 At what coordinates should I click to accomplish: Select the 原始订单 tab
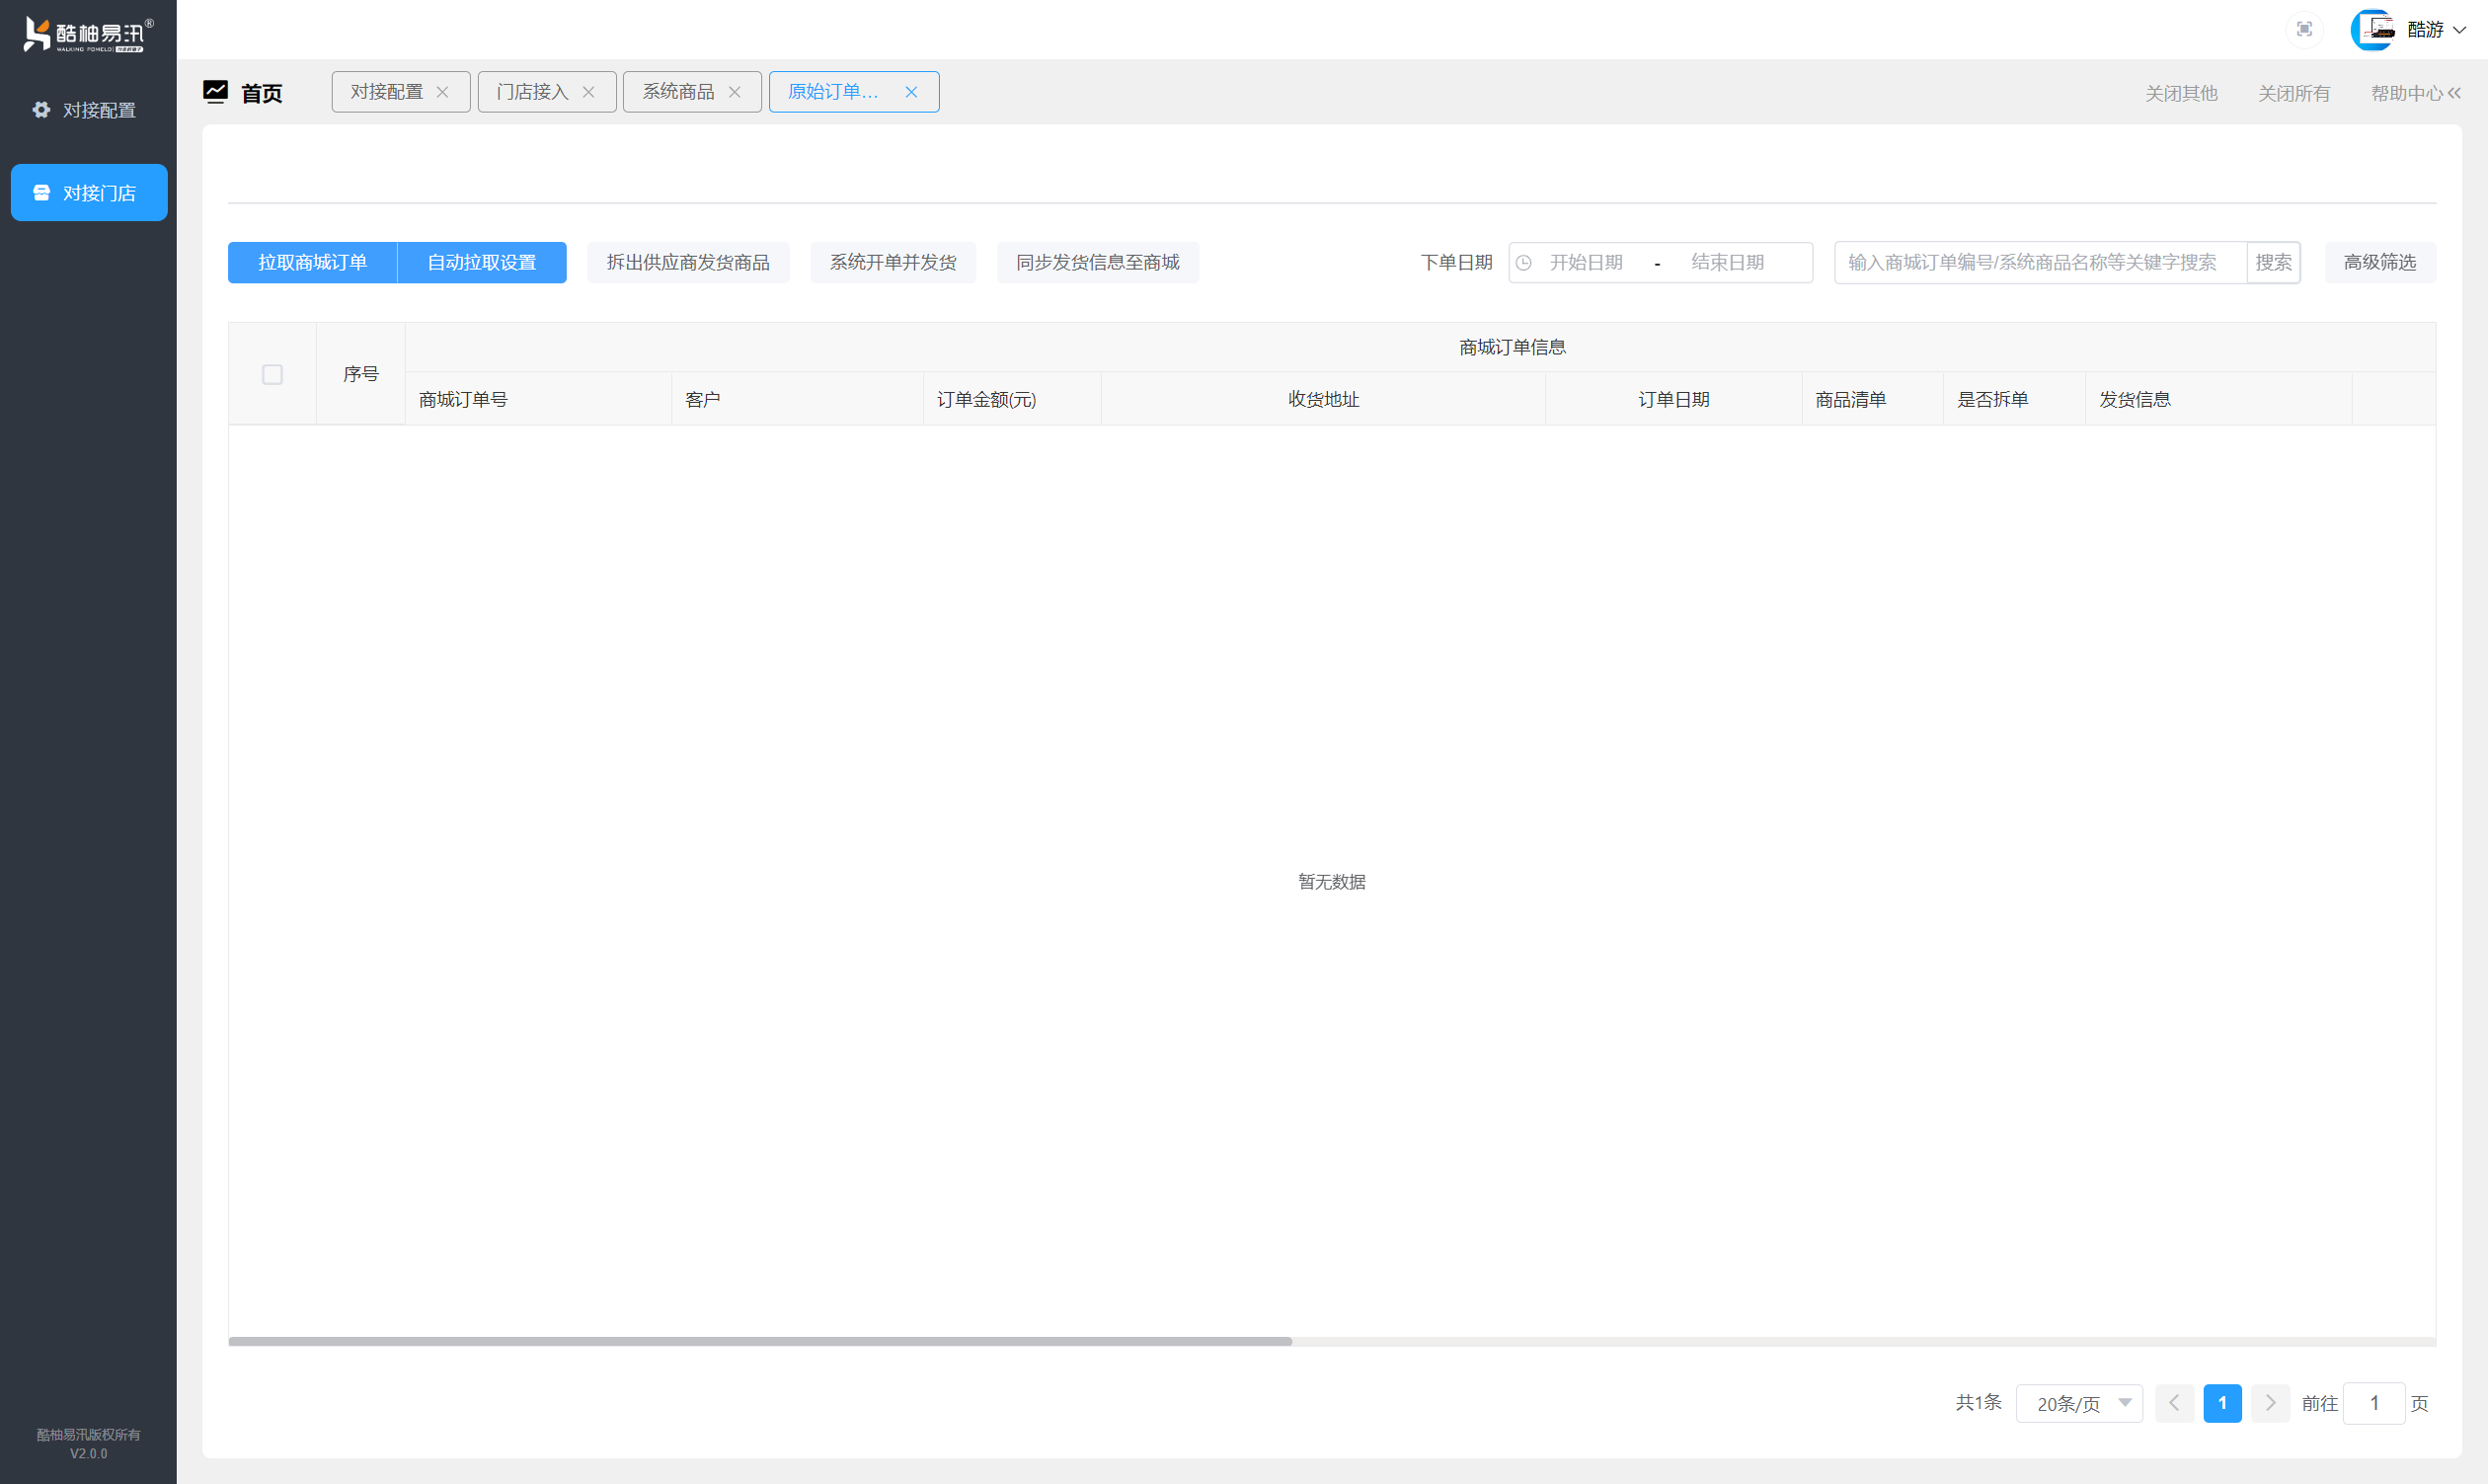pos(833,92)
